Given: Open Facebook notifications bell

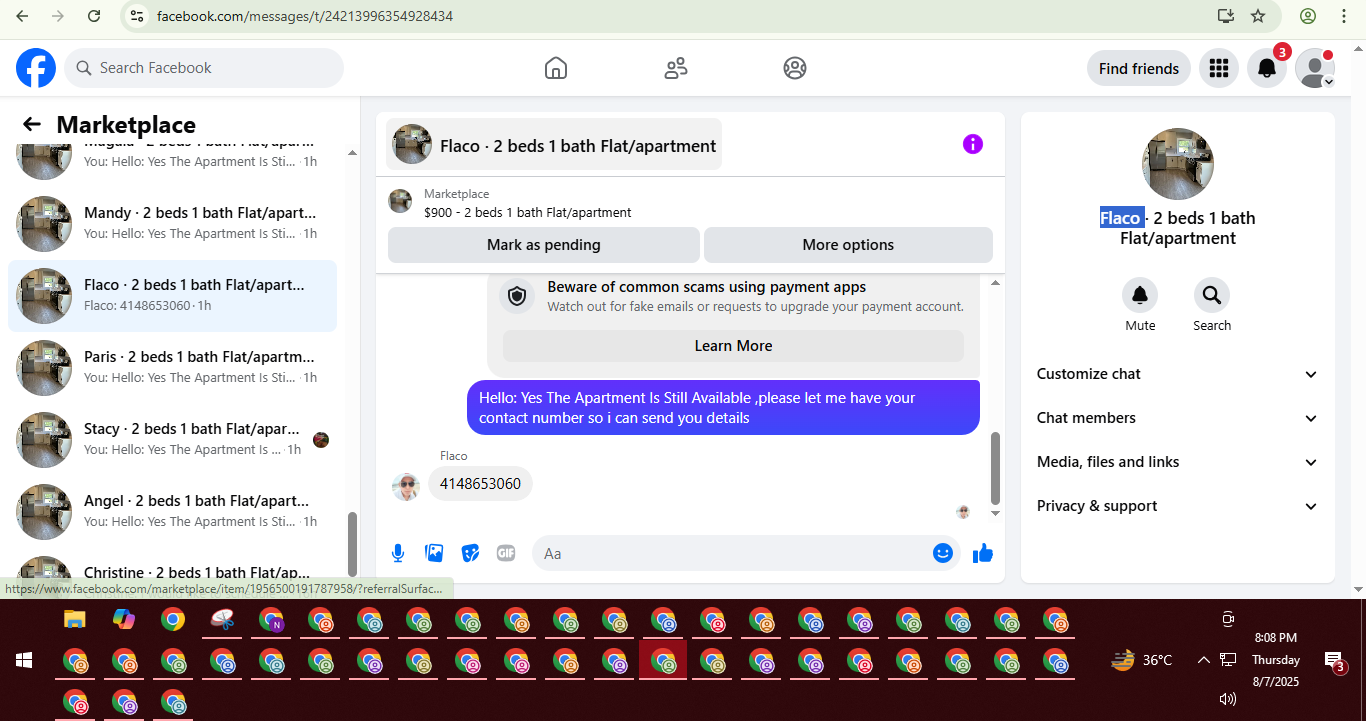Looking at the screenshot, I should click(1266, 68).
